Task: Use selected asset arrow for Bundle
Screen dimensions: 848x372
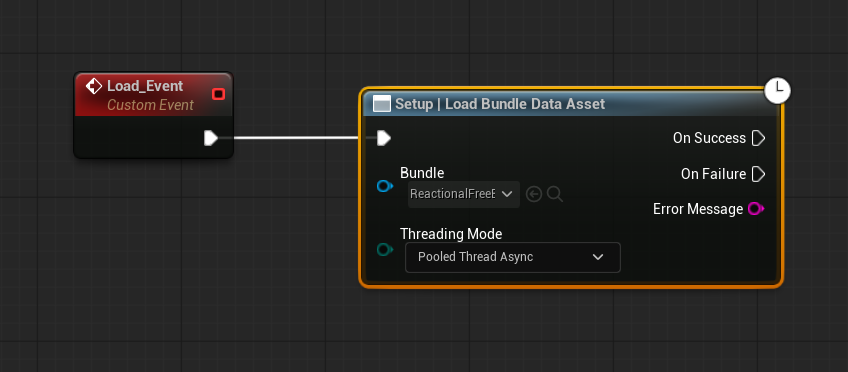Action: [x=534, y=194]
